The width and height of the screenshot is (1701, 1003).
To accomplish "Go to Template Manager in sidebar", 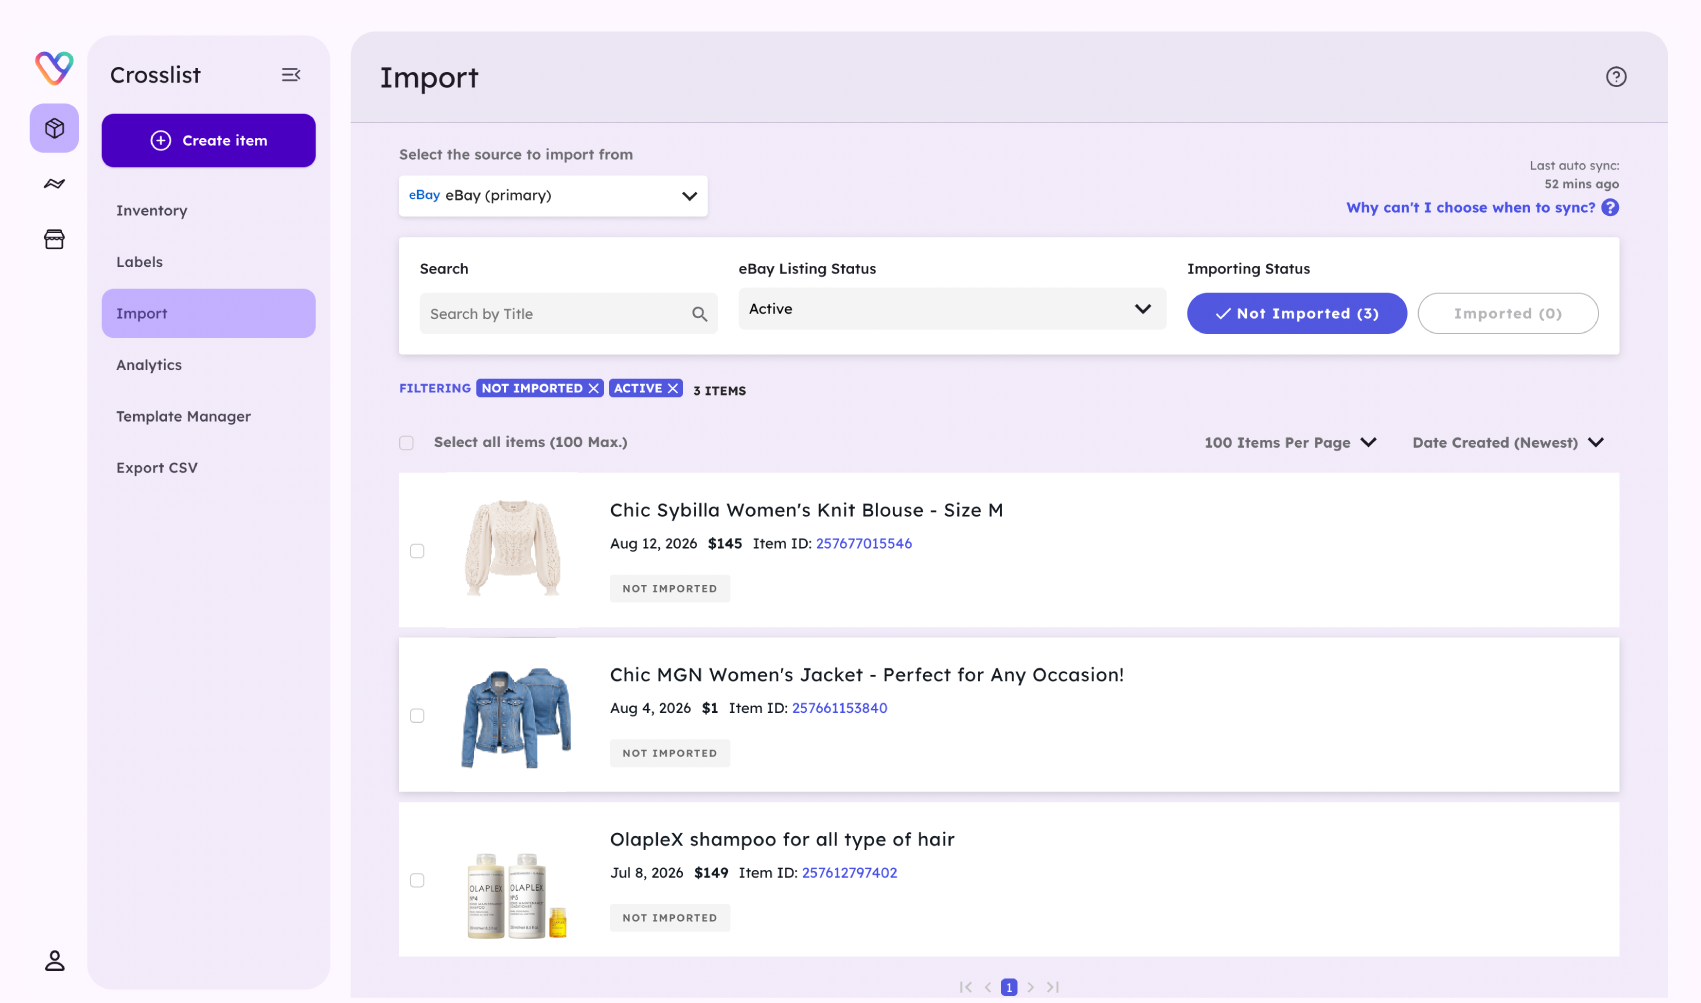I will tap(183, 417).
